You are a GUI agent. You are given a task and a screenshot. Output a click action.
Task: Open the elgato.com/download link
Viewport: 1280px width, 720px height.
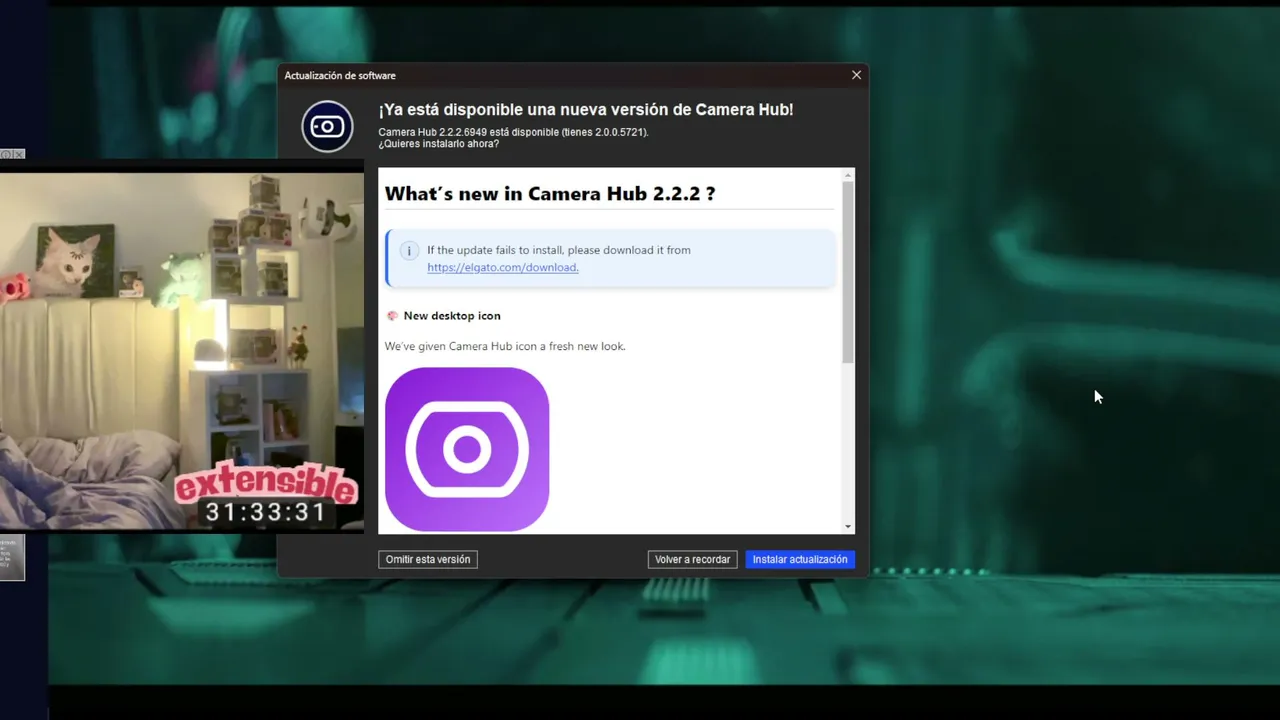click(503, 267)
